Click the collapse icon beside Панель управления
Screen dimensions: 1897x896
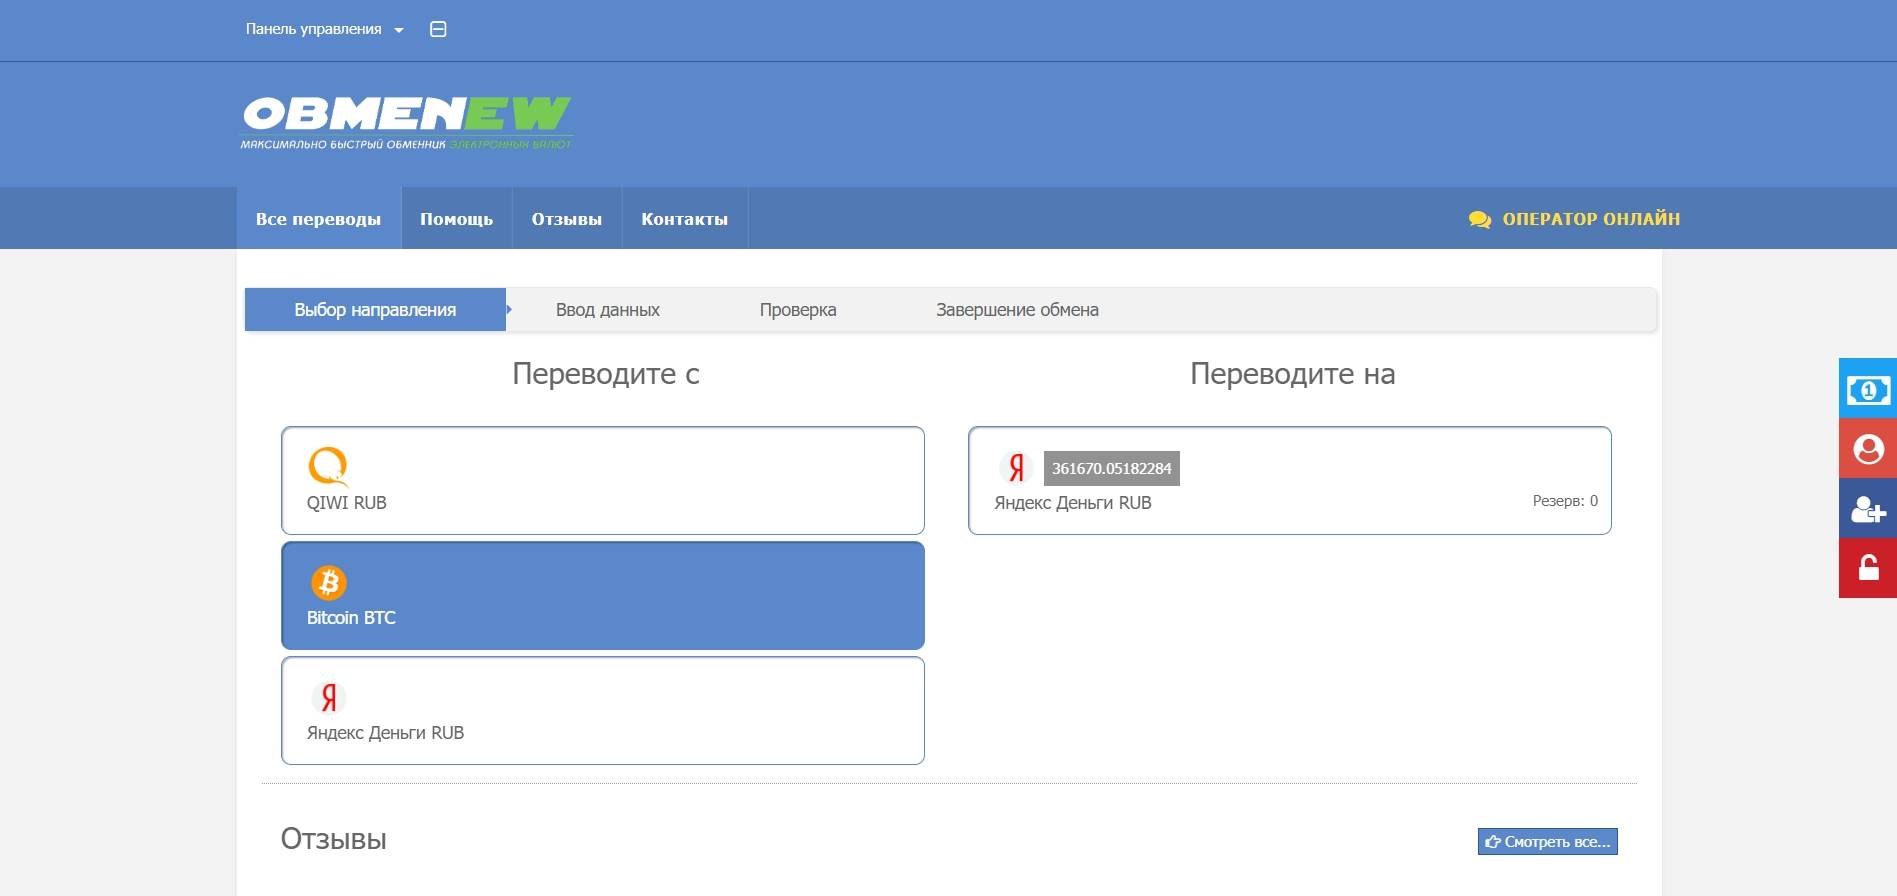[438, 30]
